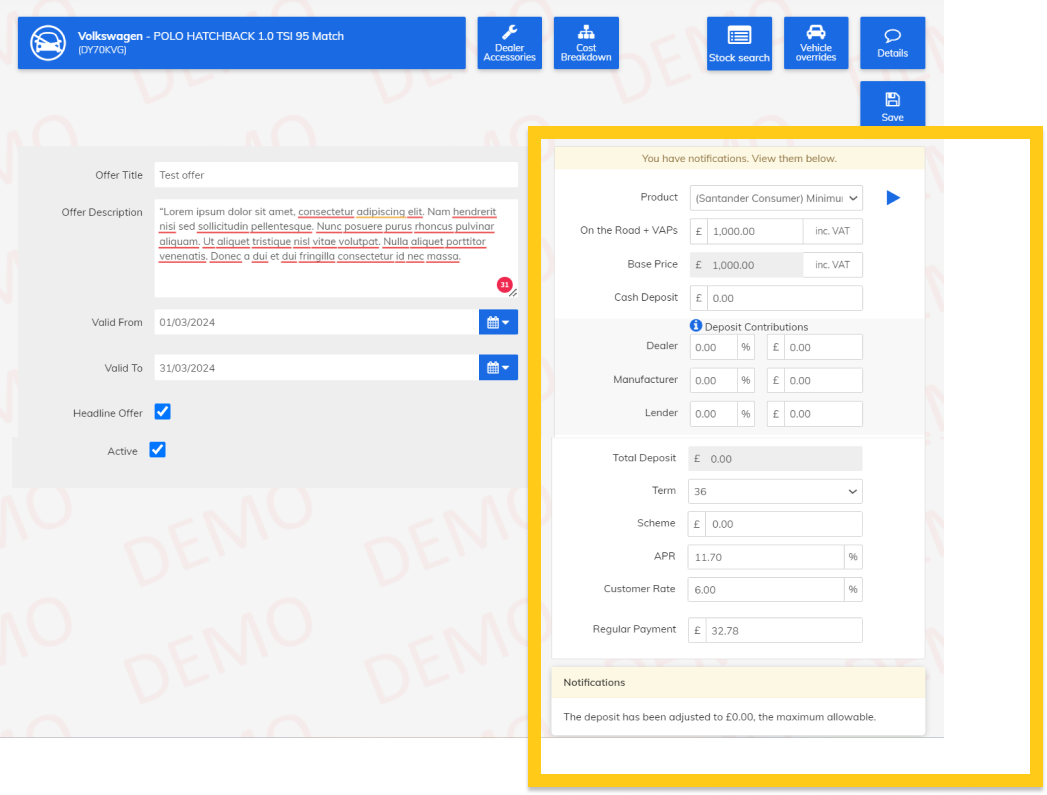This screenshot has width=1047, height=795.
Task: Click Dealer percentage contribution field
Action: tap(714, 347)
